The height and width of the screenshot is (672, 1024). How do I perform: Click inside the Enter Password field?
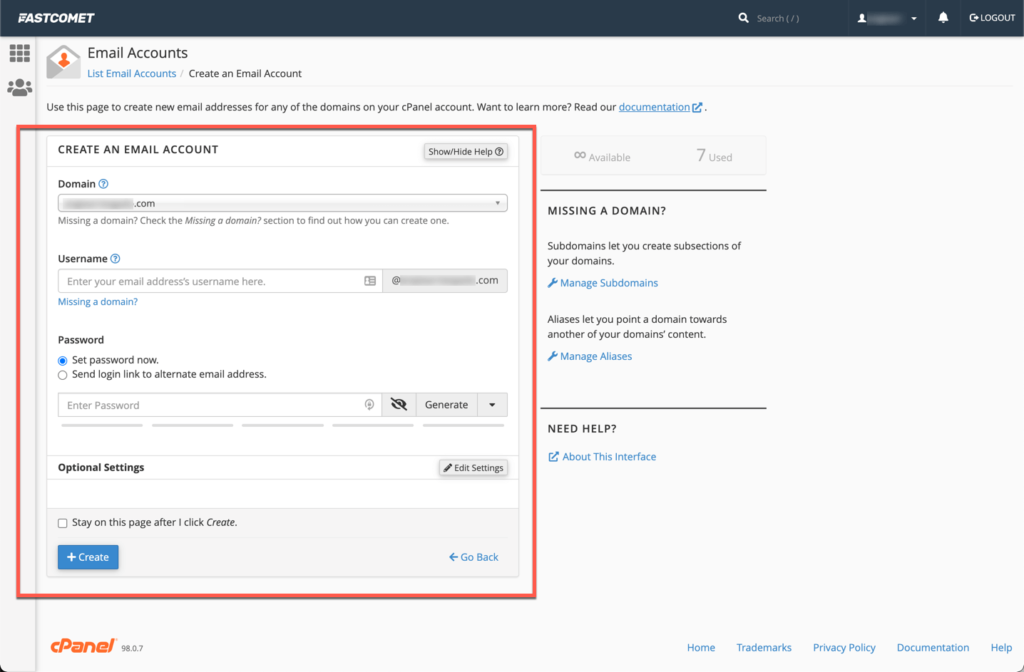pos(200,404)
